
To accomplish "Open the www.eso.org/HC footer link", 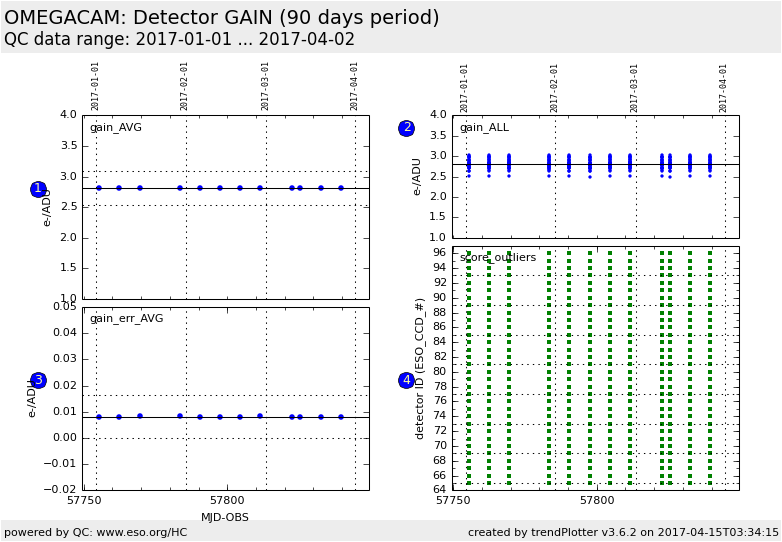I will (124, 532).
